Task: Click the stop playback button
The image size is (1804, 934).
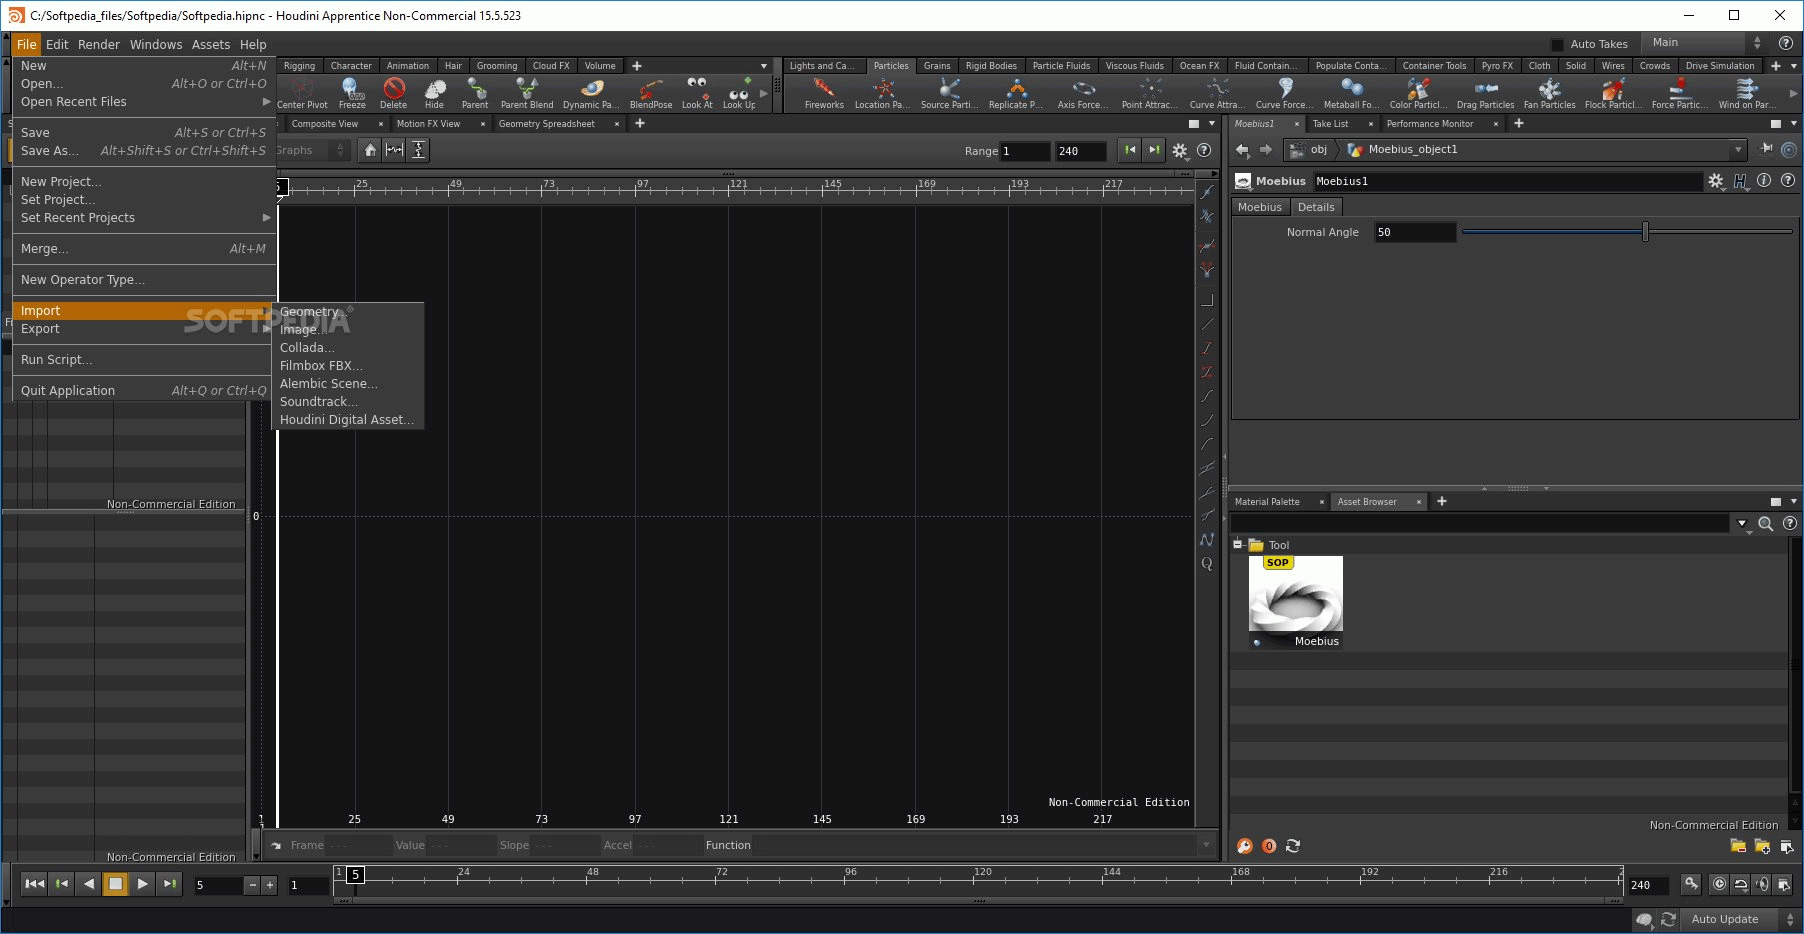Action: click(115, 884)
